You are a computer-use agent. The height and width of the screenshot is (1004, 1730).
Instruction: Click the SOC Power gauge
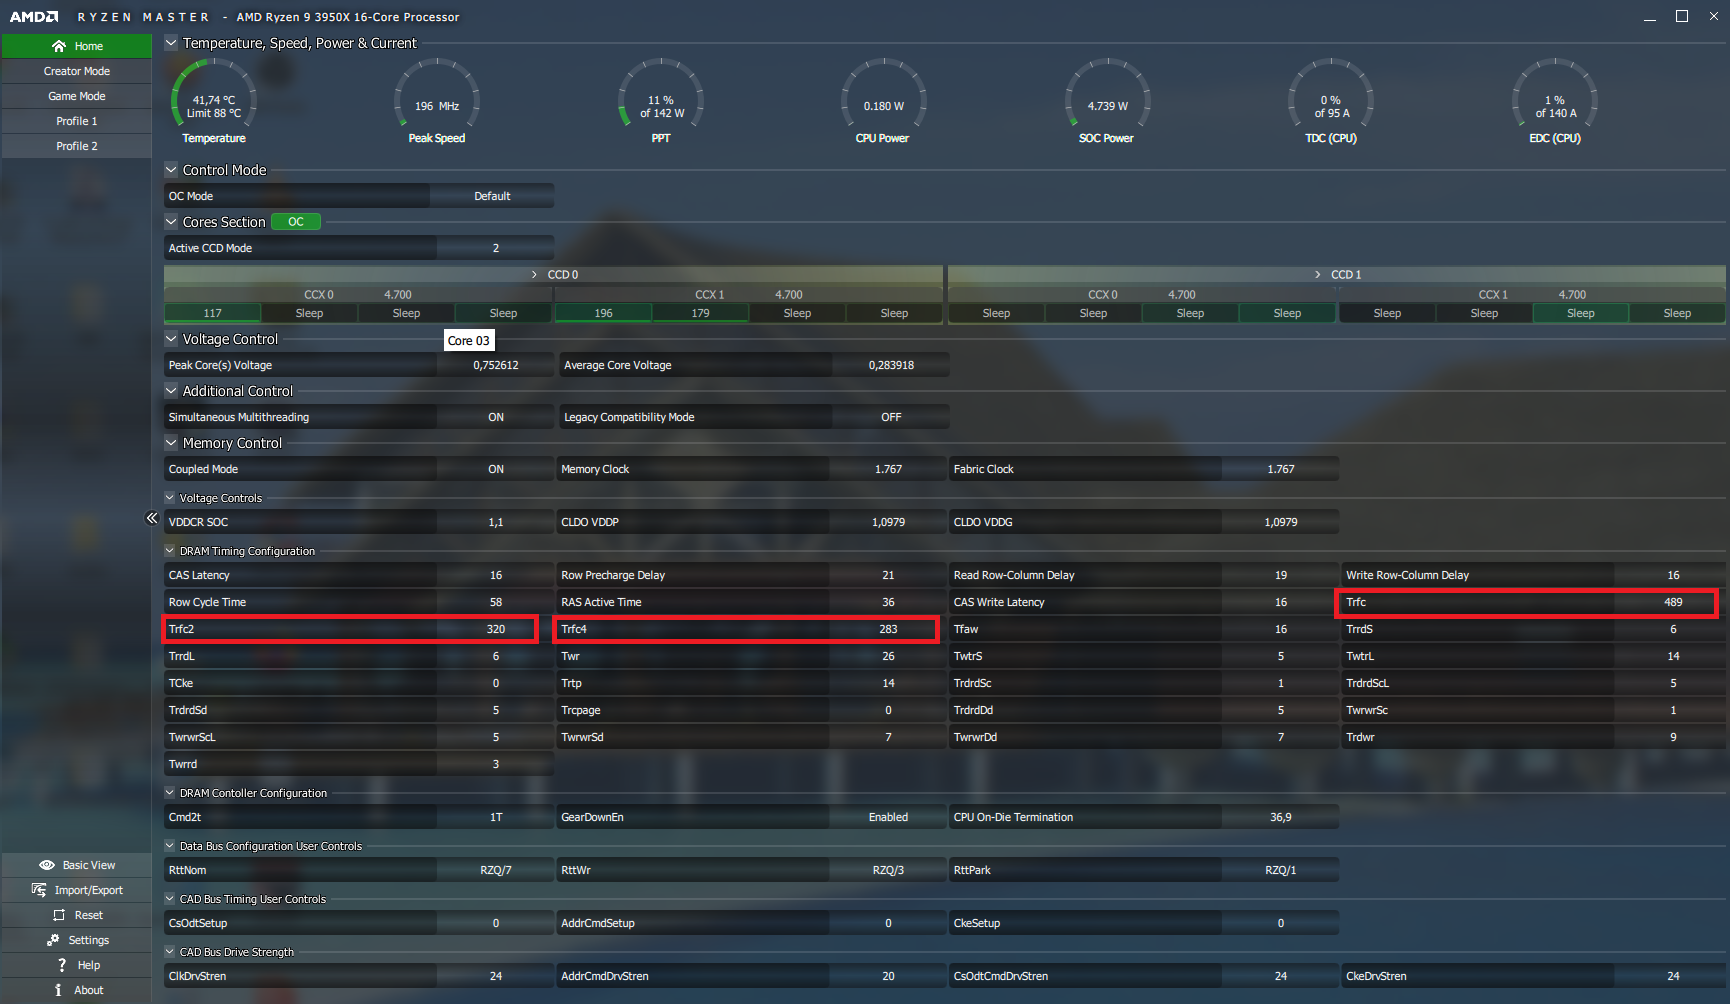click(x=1107, y=102)
